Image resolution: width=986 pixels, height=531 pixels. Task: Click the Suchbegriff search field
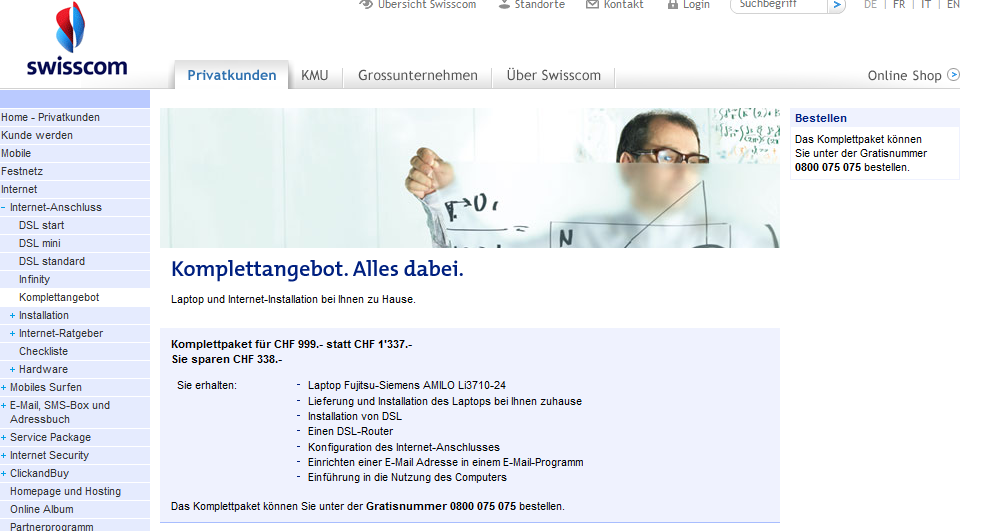point(779,5)
